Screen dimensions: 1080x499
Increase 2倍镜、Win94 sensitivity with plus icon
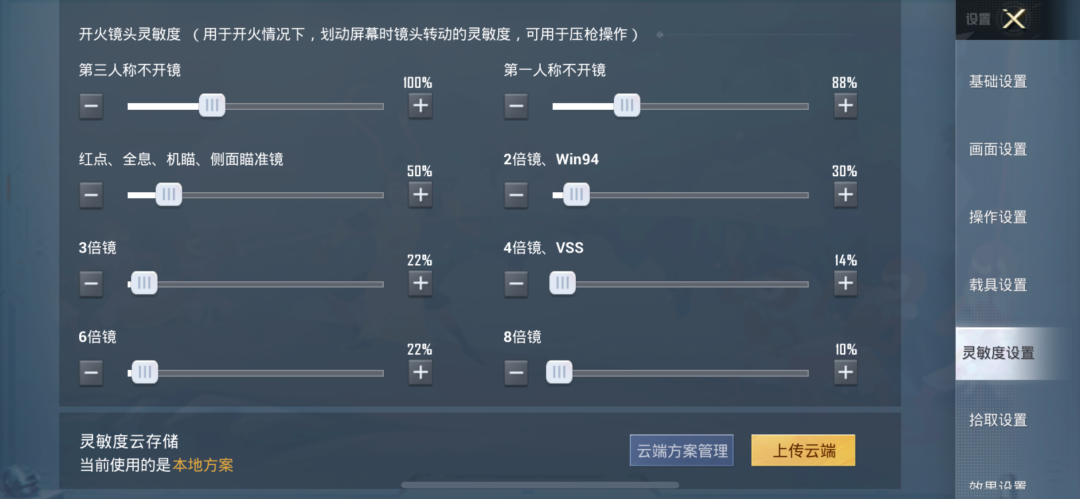click(x=845, y=195)
